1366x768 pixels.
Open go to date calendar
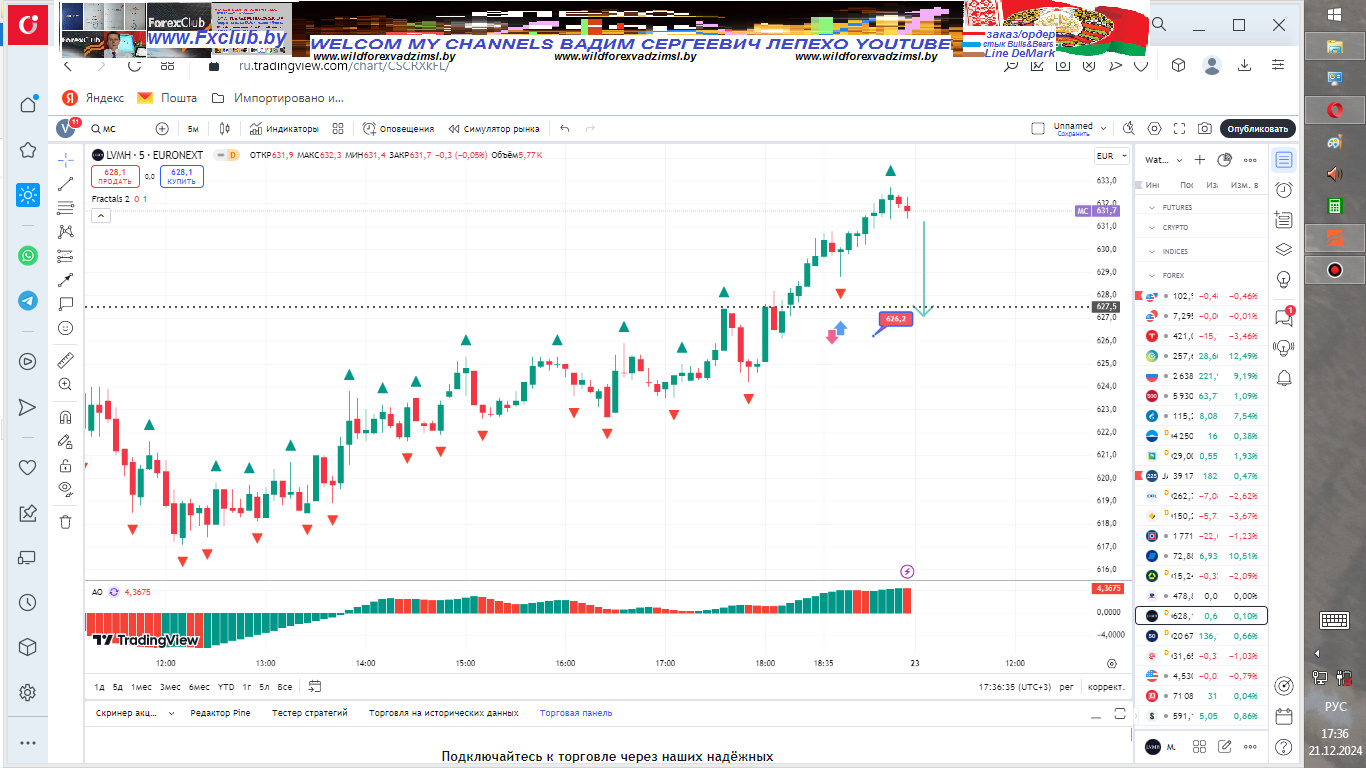click(315, 686)
